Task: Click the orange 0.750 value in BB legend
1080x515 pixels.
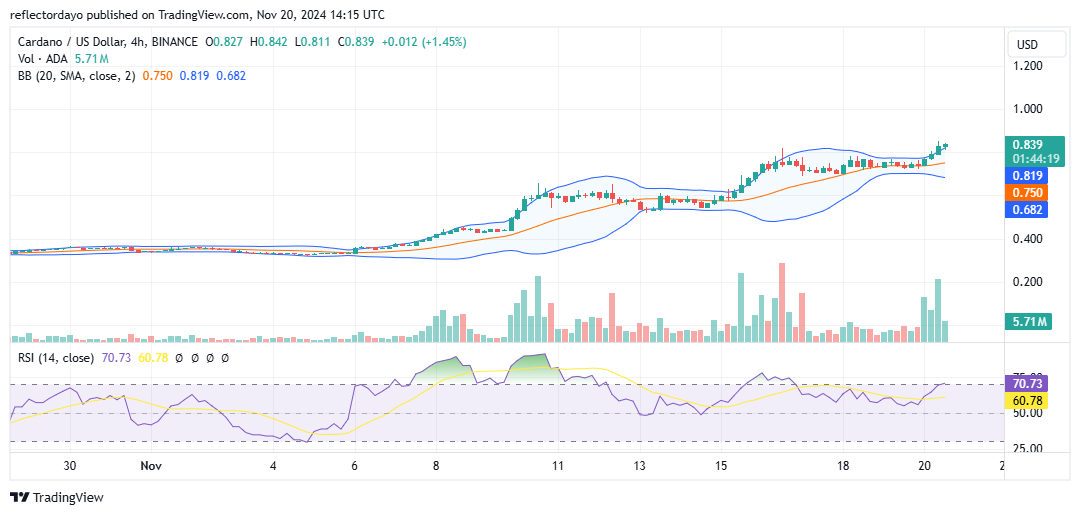Action: [156, 76]
